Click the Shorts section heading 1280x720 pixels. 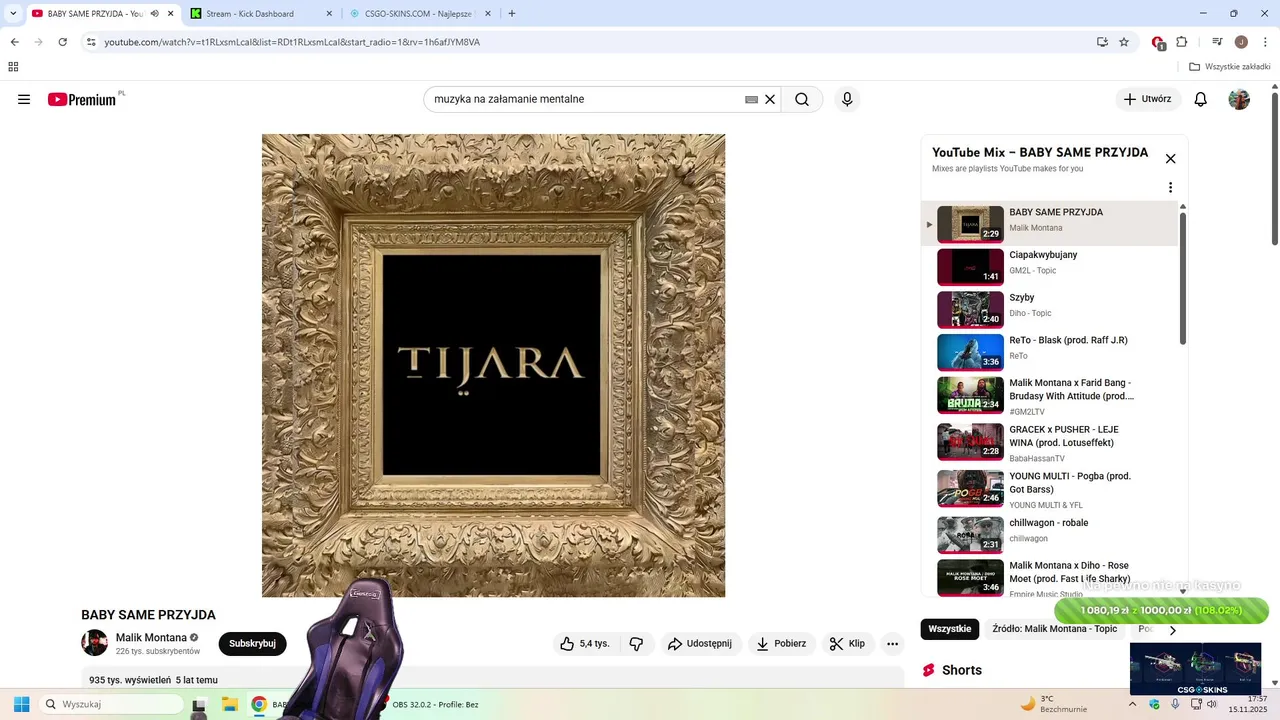pyautogui.click(x=962, y=670)
